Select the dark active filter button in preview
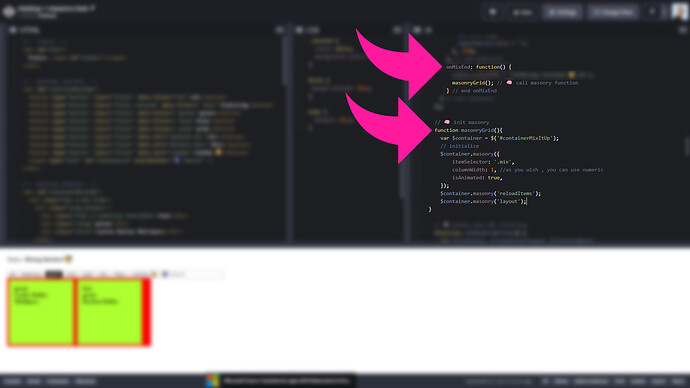 [54, 274]
